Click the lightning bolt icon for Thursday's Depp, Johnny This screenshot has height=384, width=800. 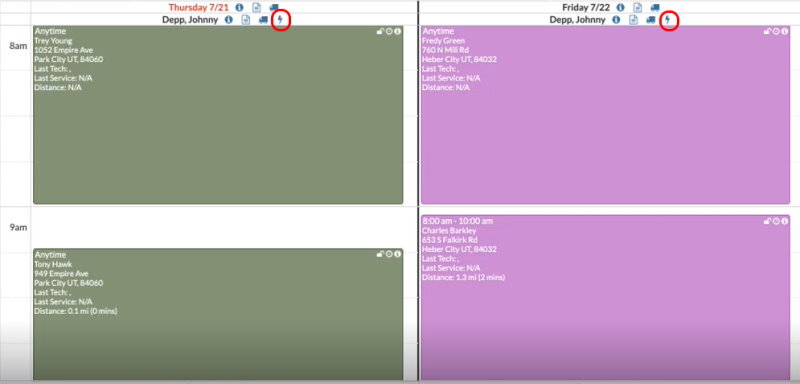pos(280,20)
